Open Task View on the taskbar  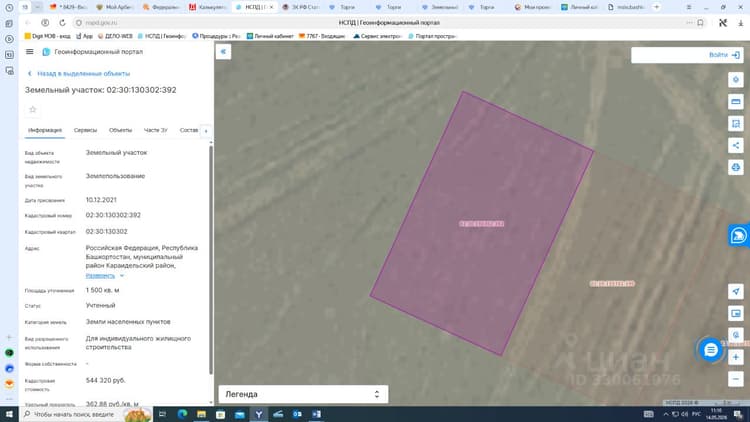pos(162,414)
